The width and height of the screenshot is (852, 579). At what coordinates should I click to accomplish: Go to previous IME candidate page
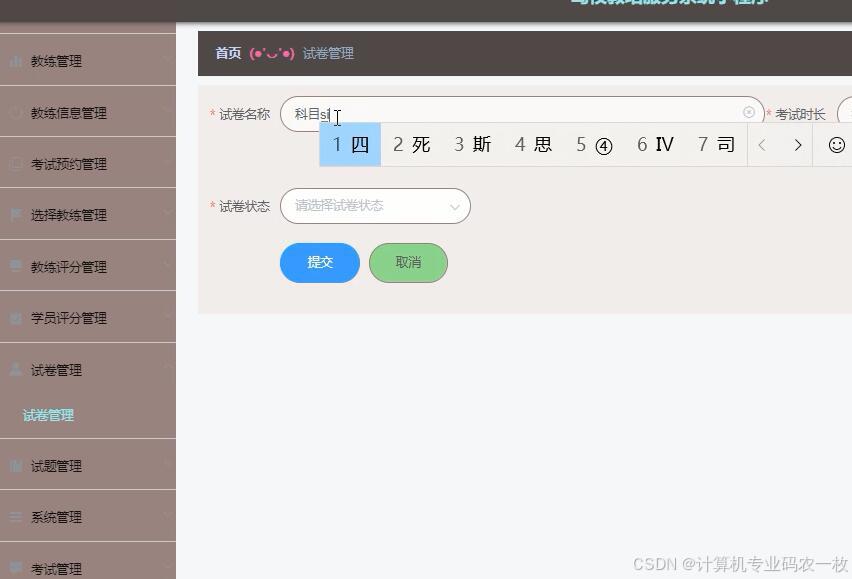pos(762,145)
